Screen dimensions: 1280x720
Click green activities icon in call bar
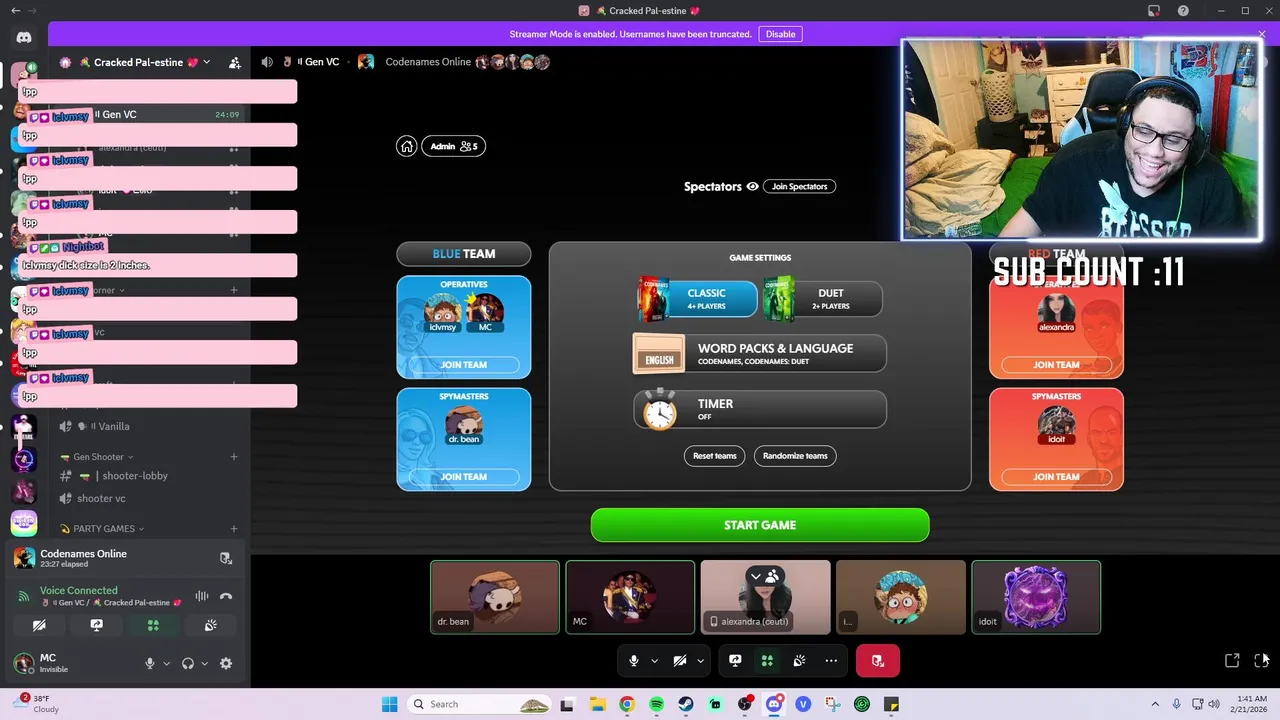767,661
